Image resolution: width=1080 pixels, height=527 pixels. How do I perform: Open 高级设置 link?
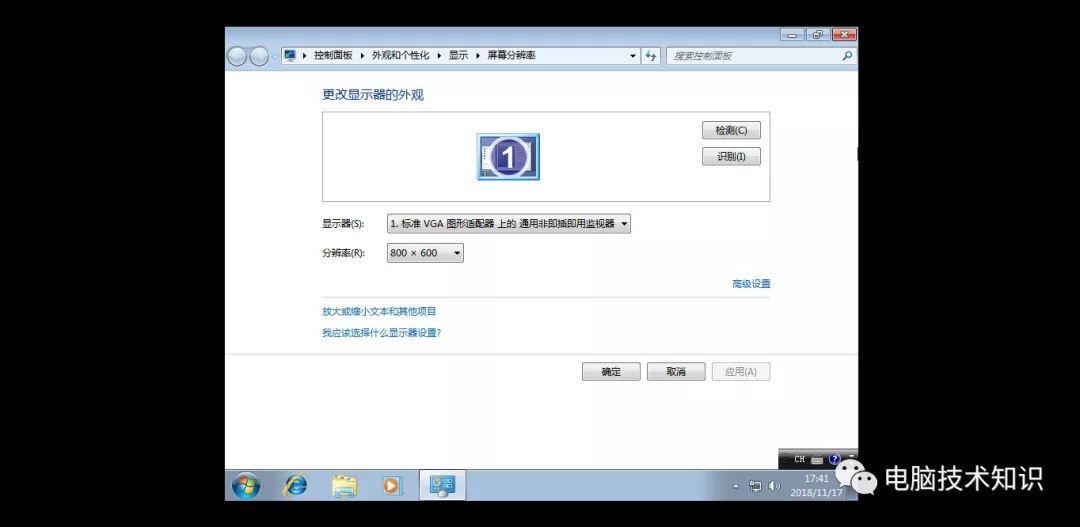[x=751, y=284]
